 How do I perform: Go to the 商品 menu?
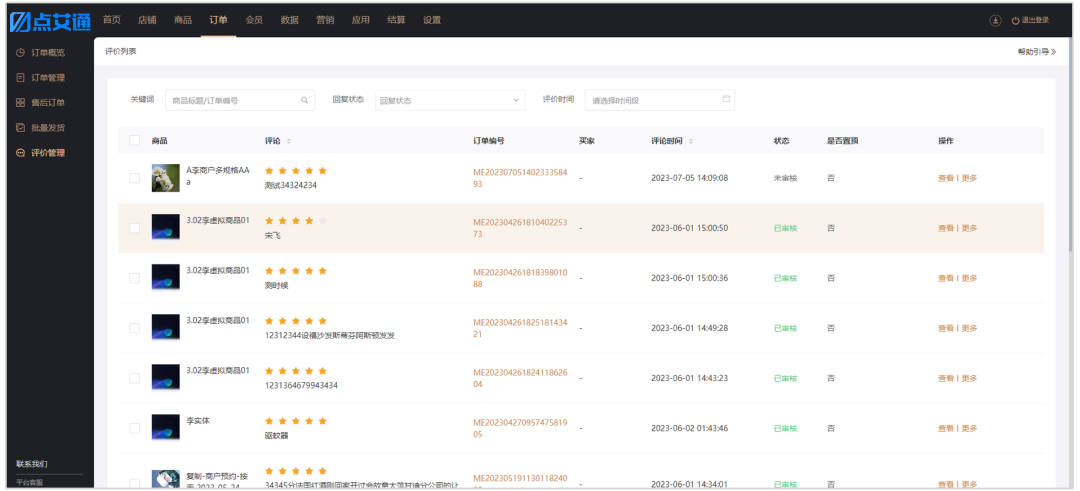[x=183, y=20]
